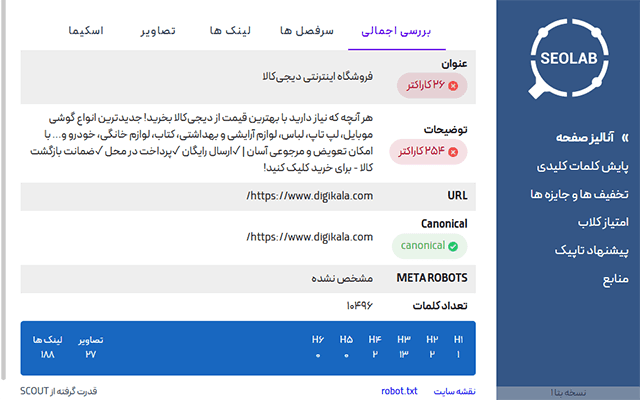The height and width of the screenshot is (400, 640).
Task: Click the H6 count in blue bar
Action: (318, 356)
